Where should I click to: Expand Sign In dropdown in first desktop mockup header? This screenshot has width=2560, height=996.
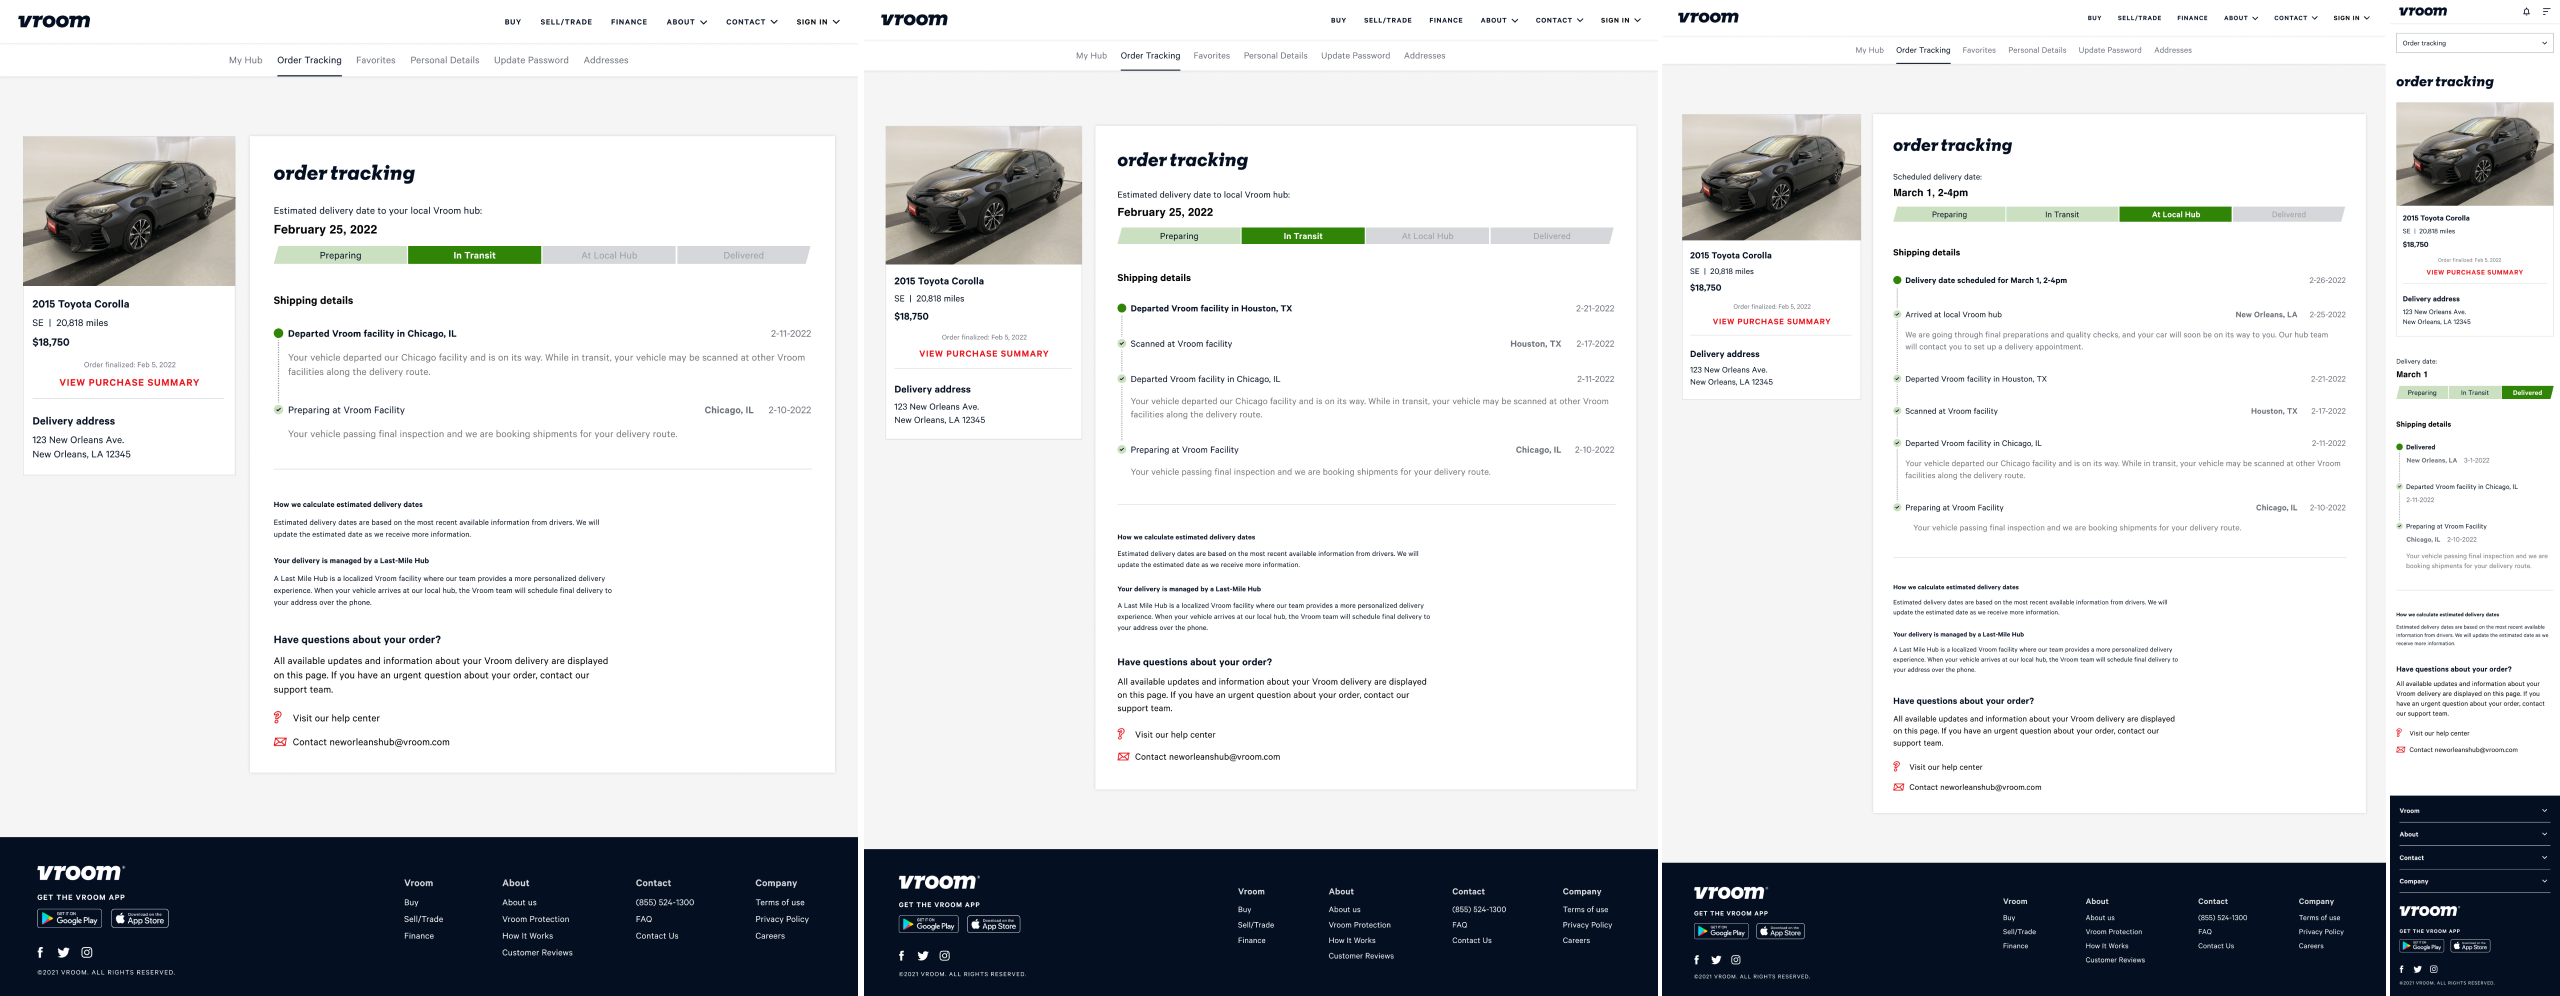tap(818, 22)
